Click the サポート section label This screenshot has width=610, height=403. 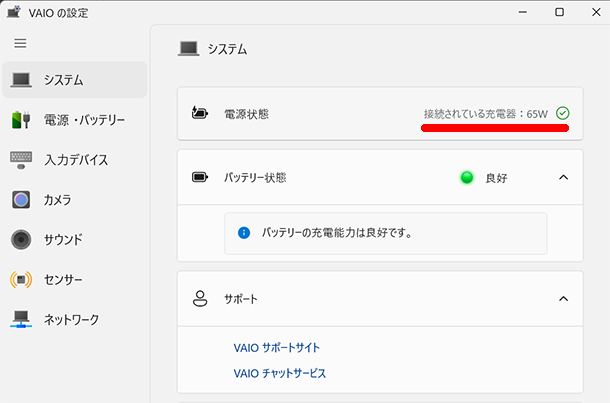[241, 299]
